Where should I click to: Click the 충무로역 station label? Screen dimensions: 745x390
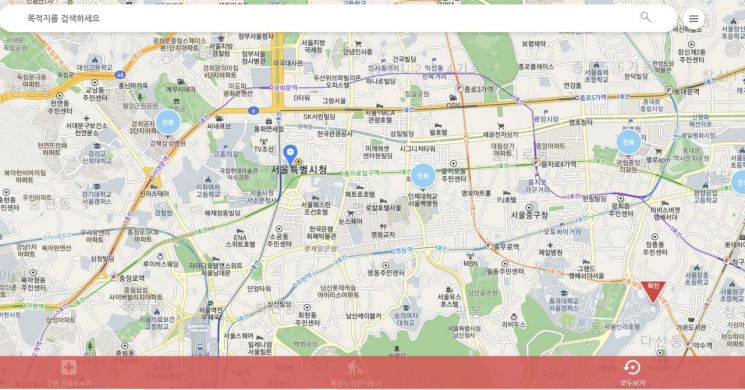(506, 247)
